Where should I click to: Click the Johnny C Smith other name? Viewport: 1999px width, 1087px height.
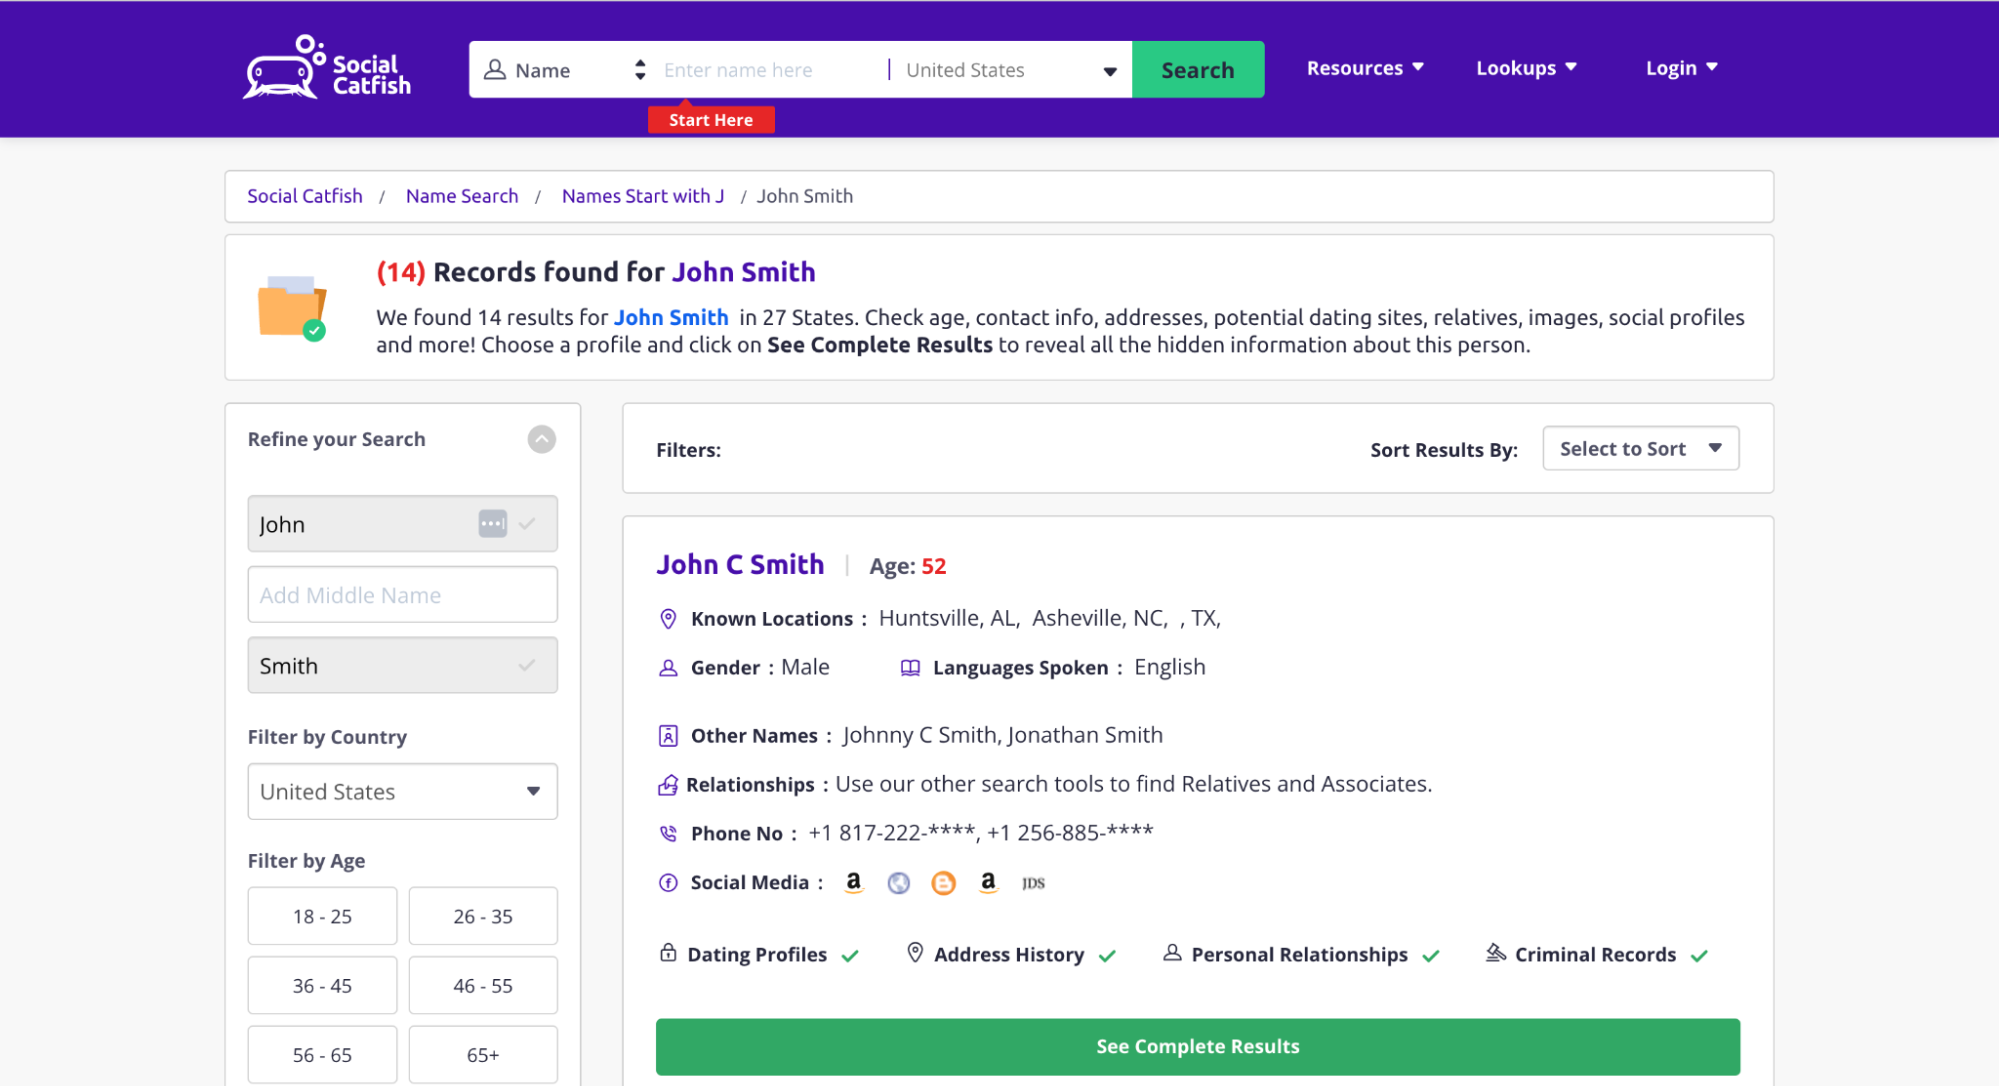[x=920, y=736]
